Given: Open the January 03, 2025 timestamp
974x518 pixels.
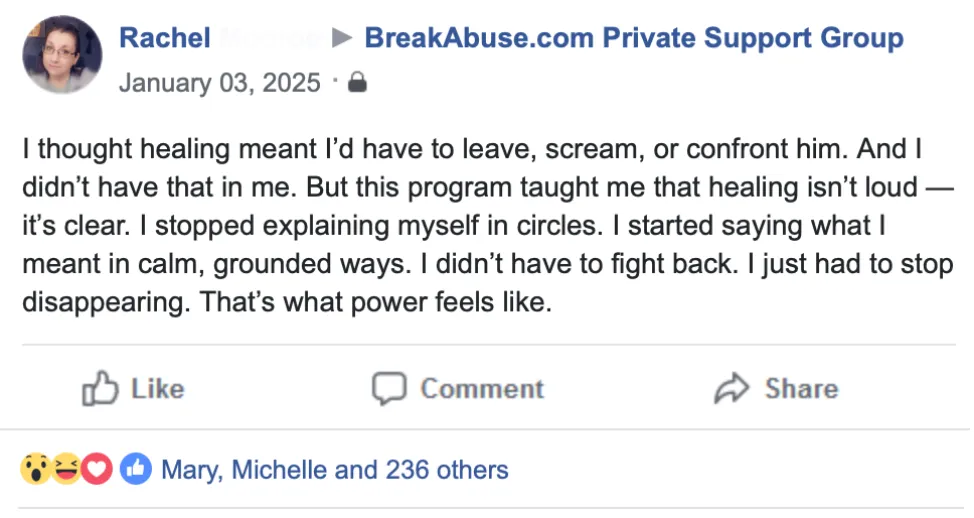Looking at the screenshot, I should pos(219,83).
